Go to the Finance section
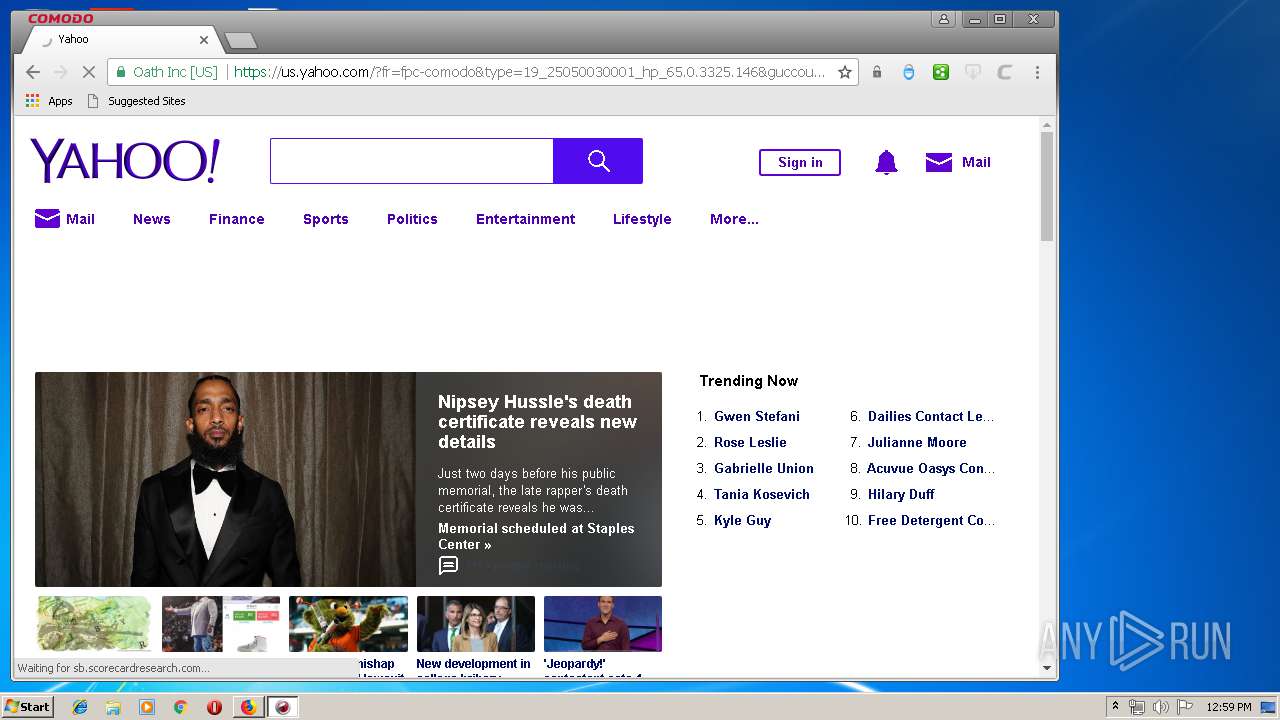 [x=237, y=219]
